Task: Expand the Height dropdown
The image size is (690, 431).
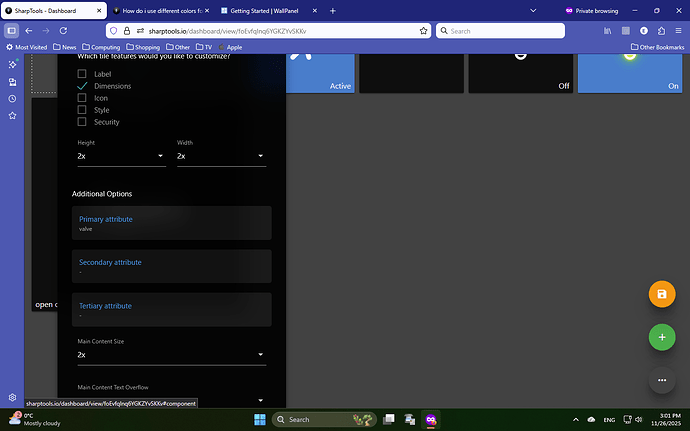Action: click(121, 157)
